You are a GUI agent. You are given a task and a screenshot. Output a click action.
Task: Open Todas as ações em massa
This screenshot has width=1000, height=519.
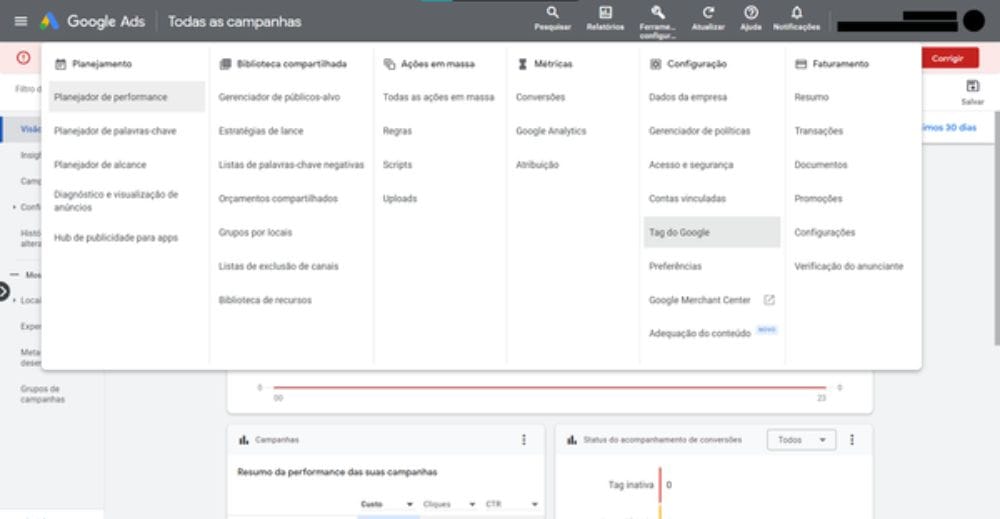(438, 97)
